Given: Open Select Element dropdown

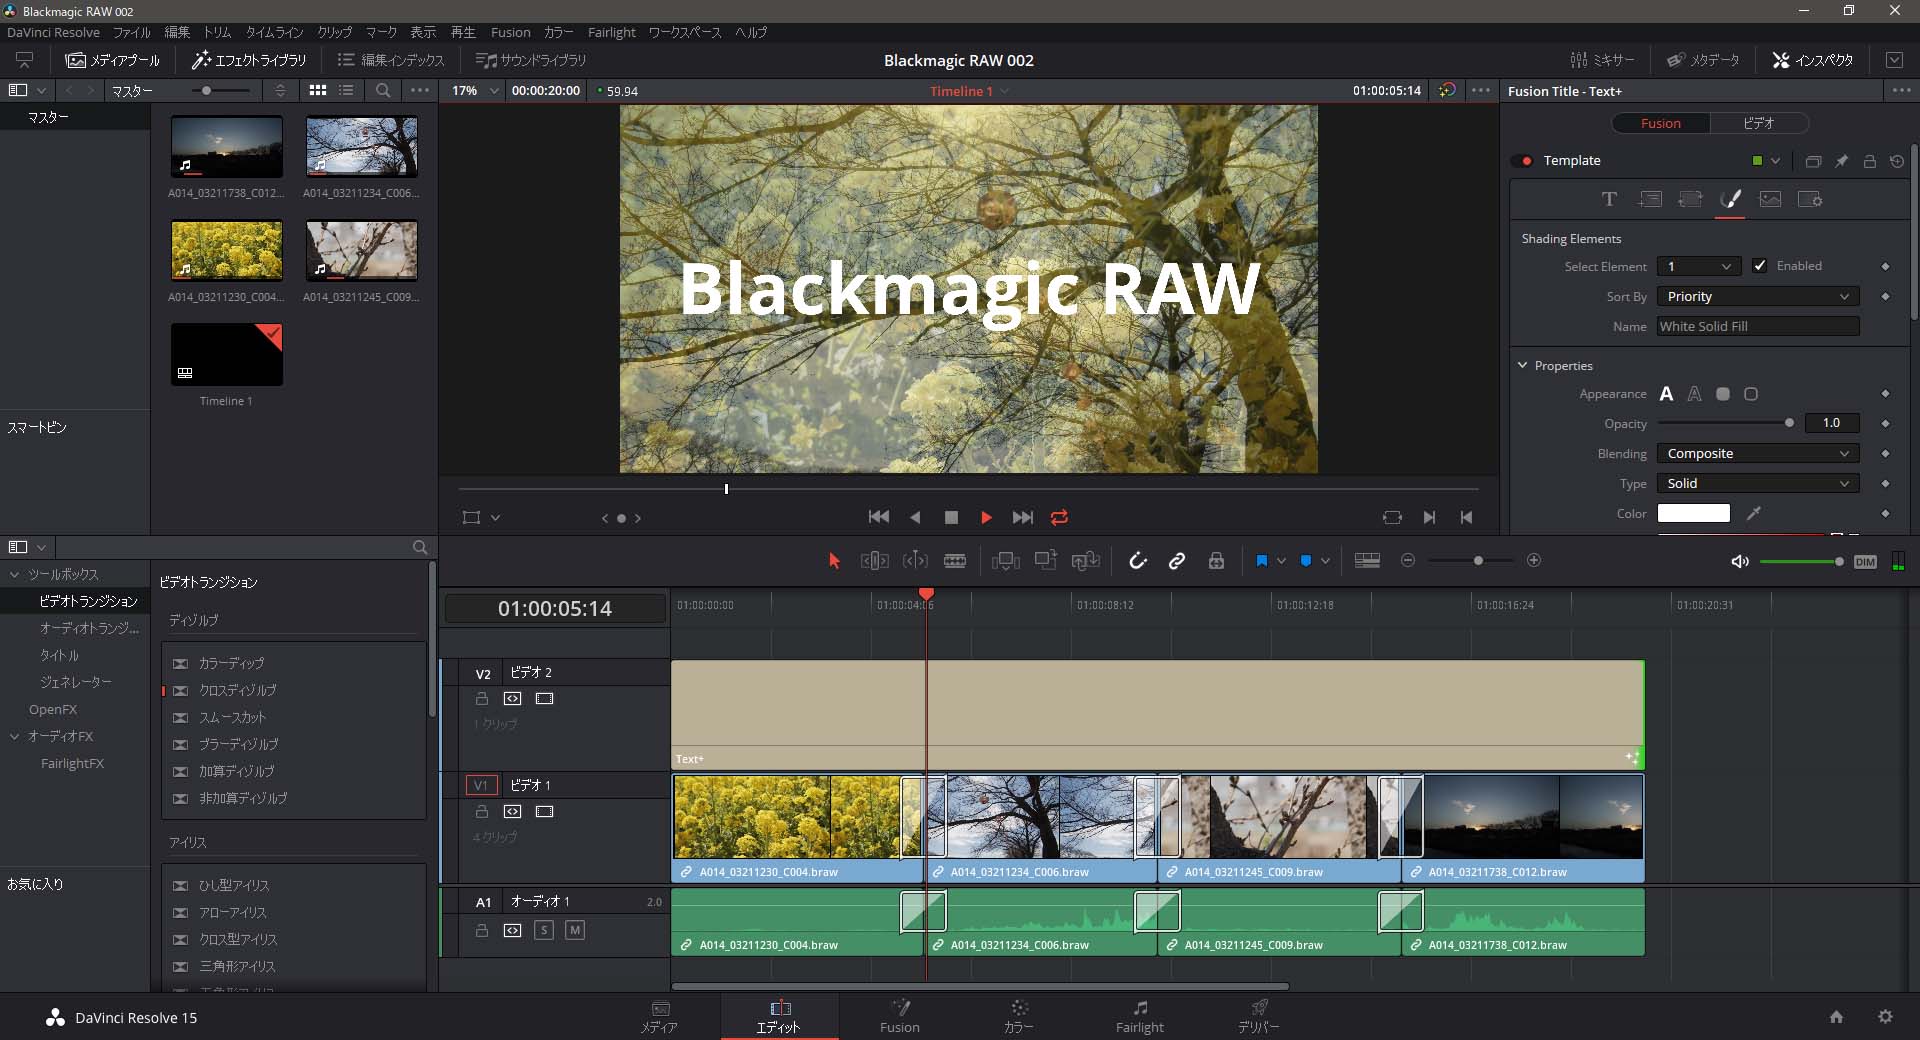Looking at the screenshot, I should (x=1698, y=266).
